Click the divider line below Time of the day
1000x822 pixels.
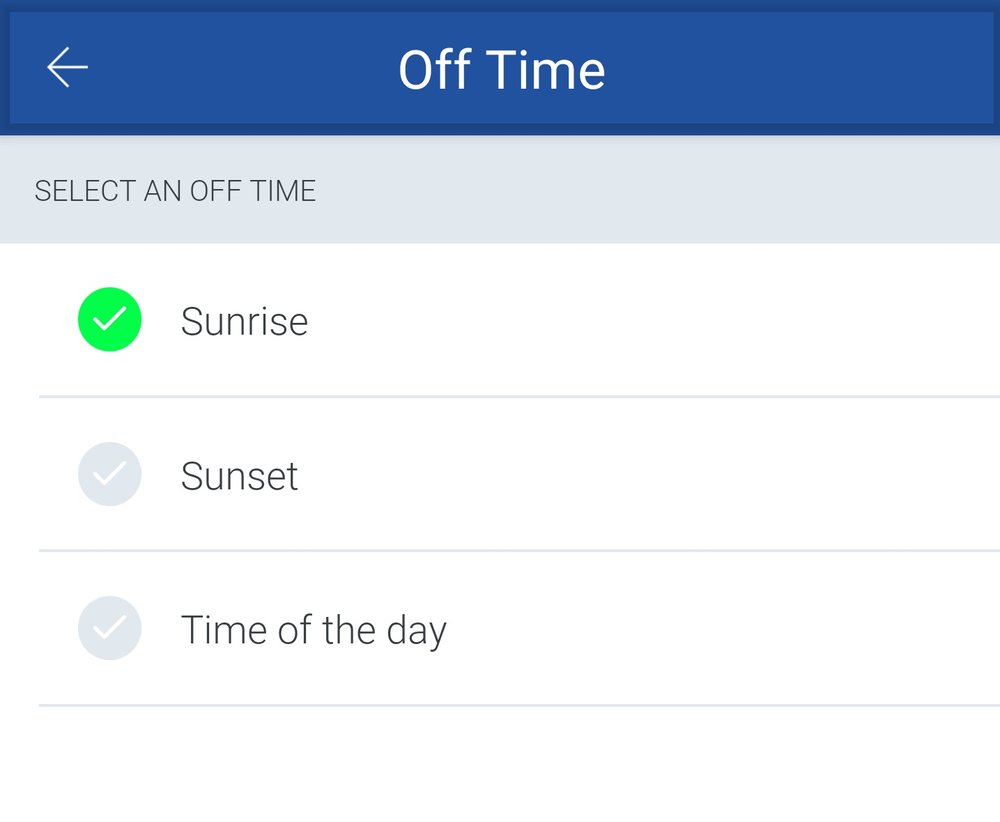(519, 705)
